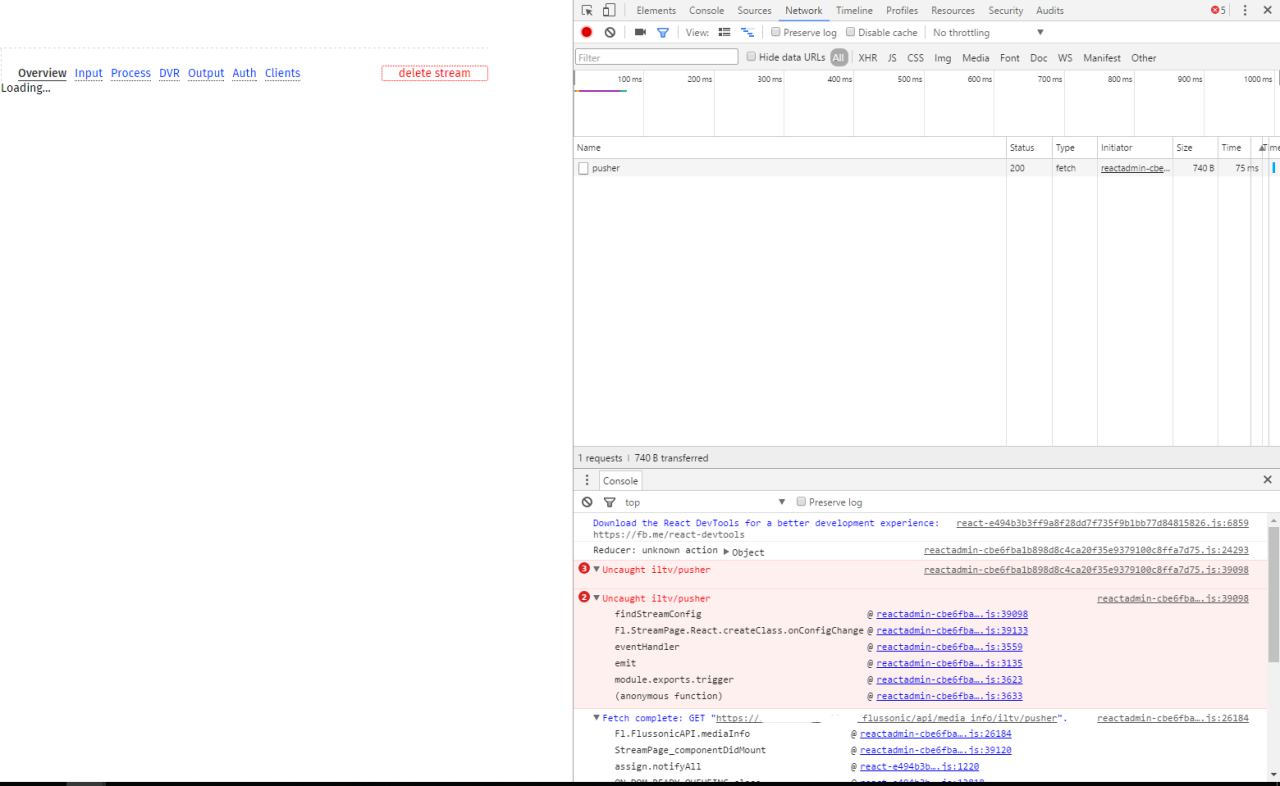Screen dimensions: 1280x786
Task: Sort requests by the Status column header
Action: pyautogui.click(x=1029, y=147)
